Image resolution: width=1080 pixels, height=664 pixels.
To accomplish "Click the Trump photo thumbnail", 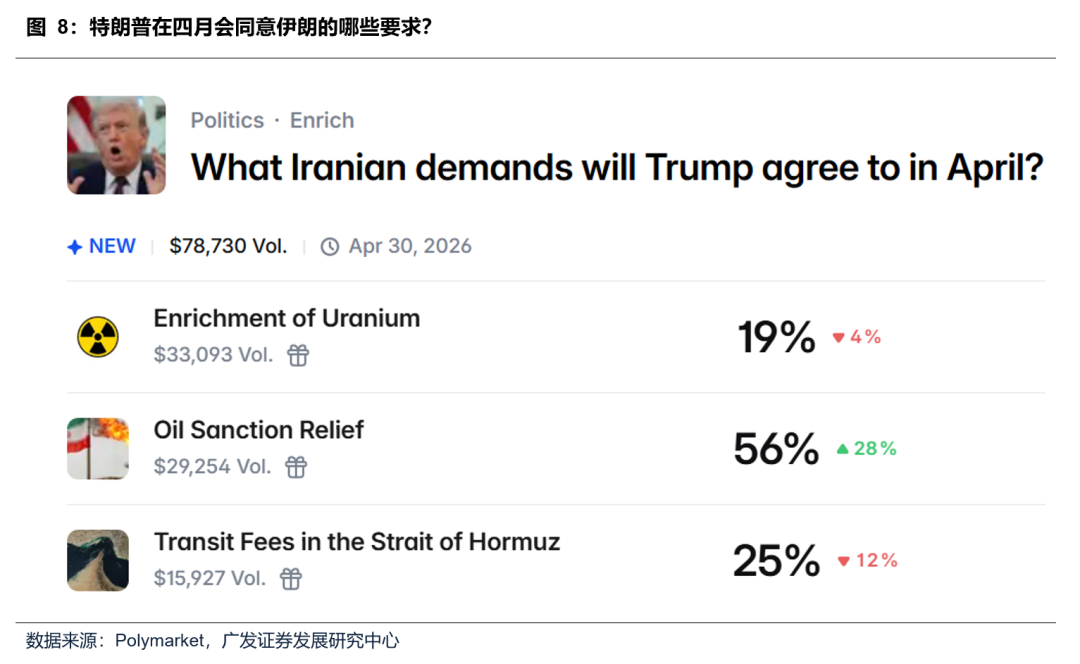I will click(116, 145).
